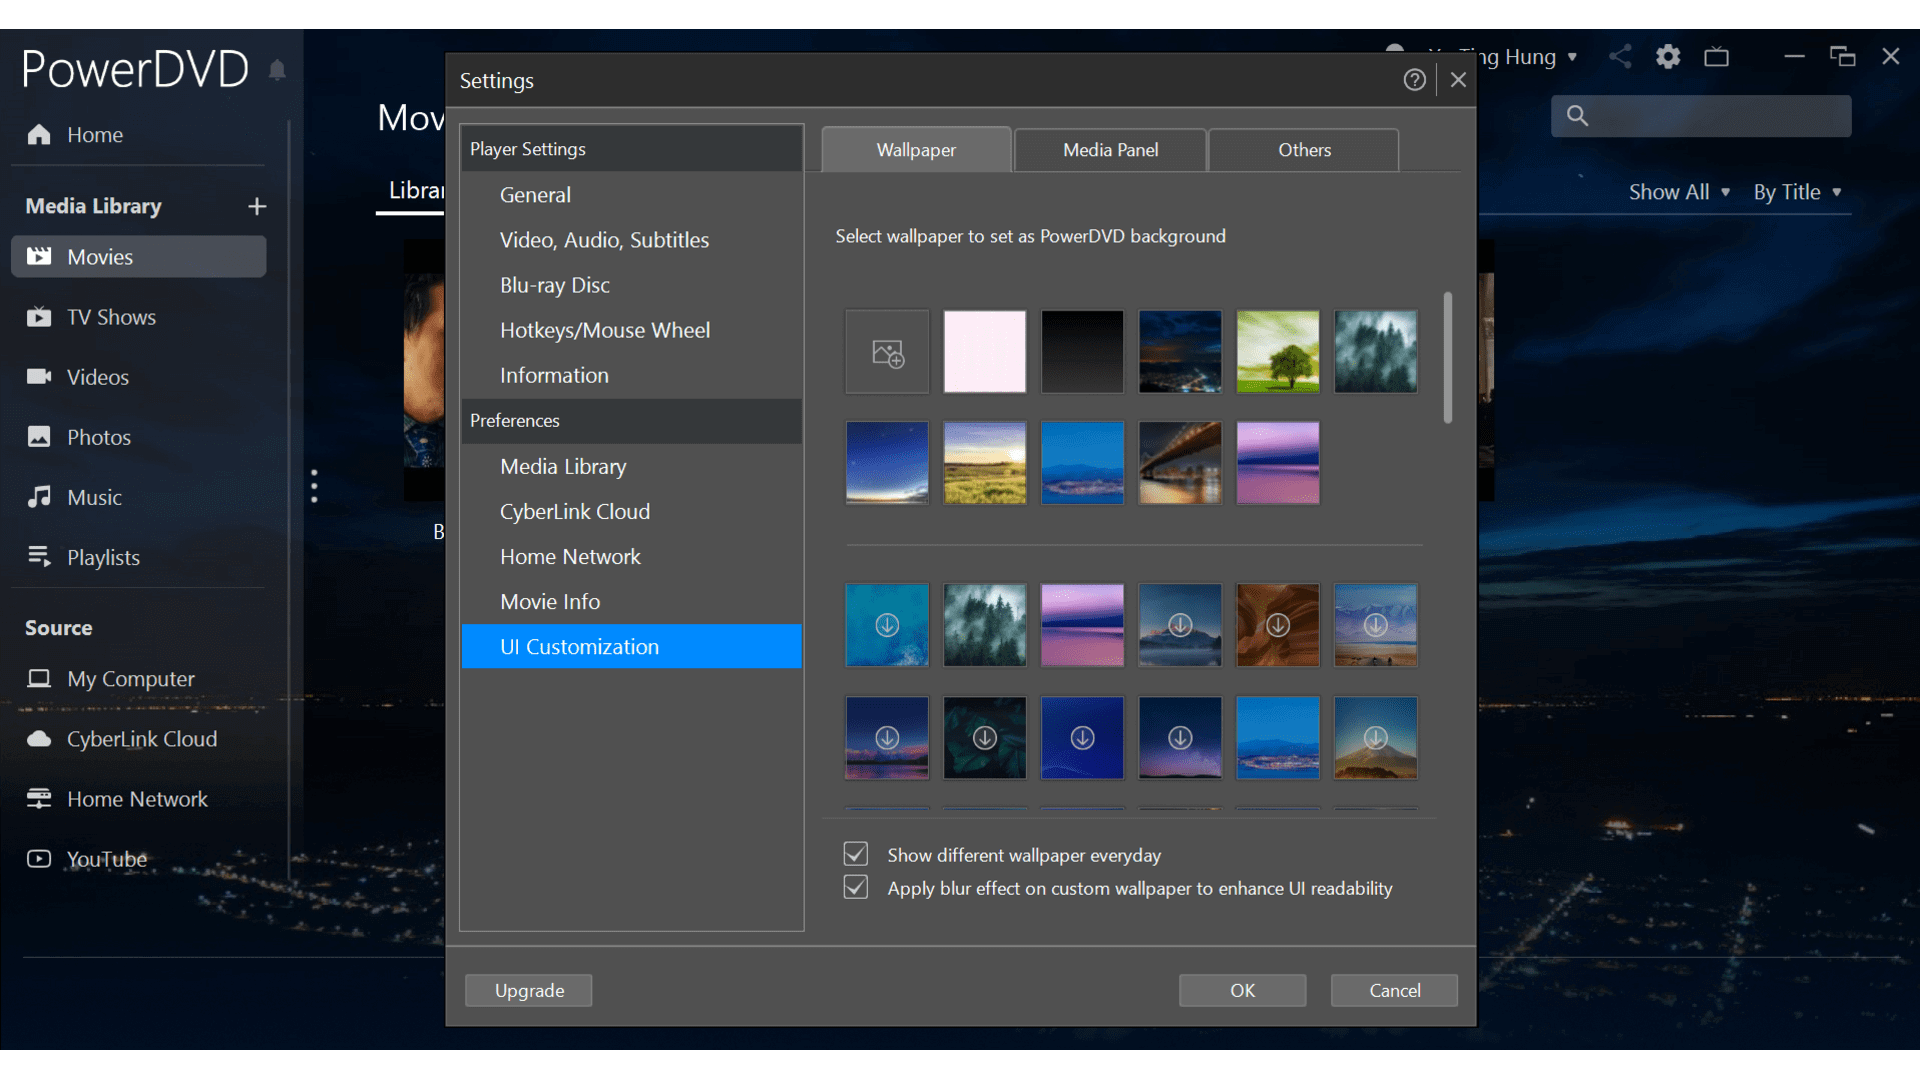The height and width of the screenshot is (1080, 1920).
Task: Expand the Show All filter dropdown
Action: (x=1678, y=192)
